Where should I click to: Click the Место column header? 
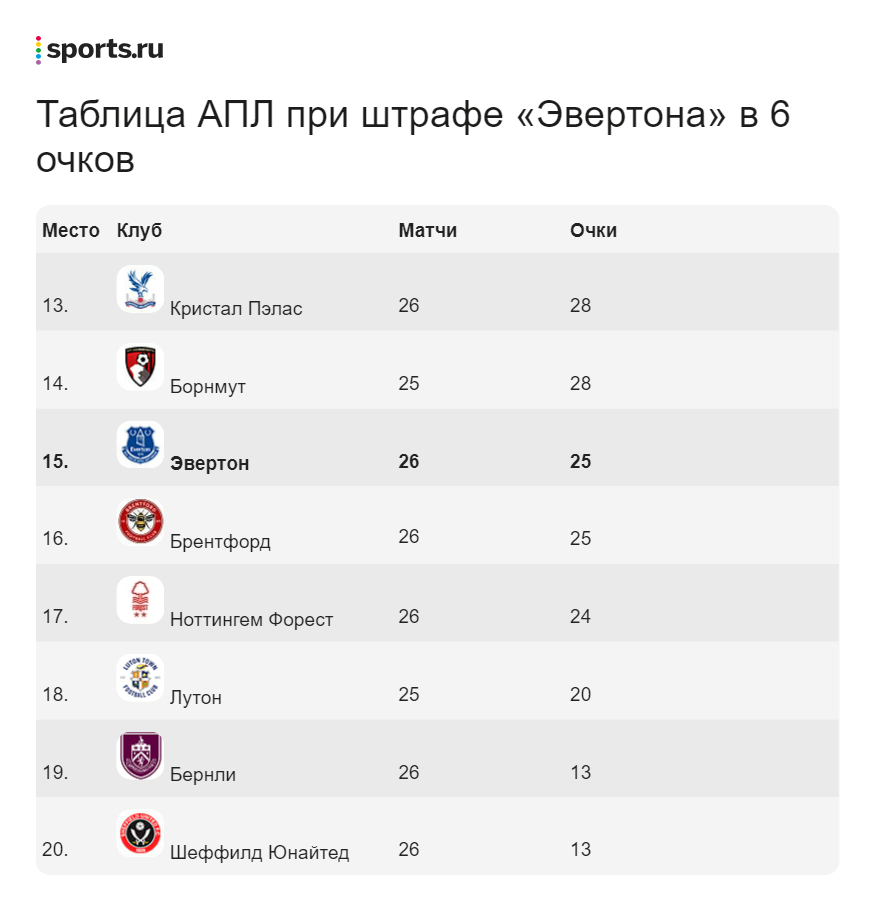71,231
